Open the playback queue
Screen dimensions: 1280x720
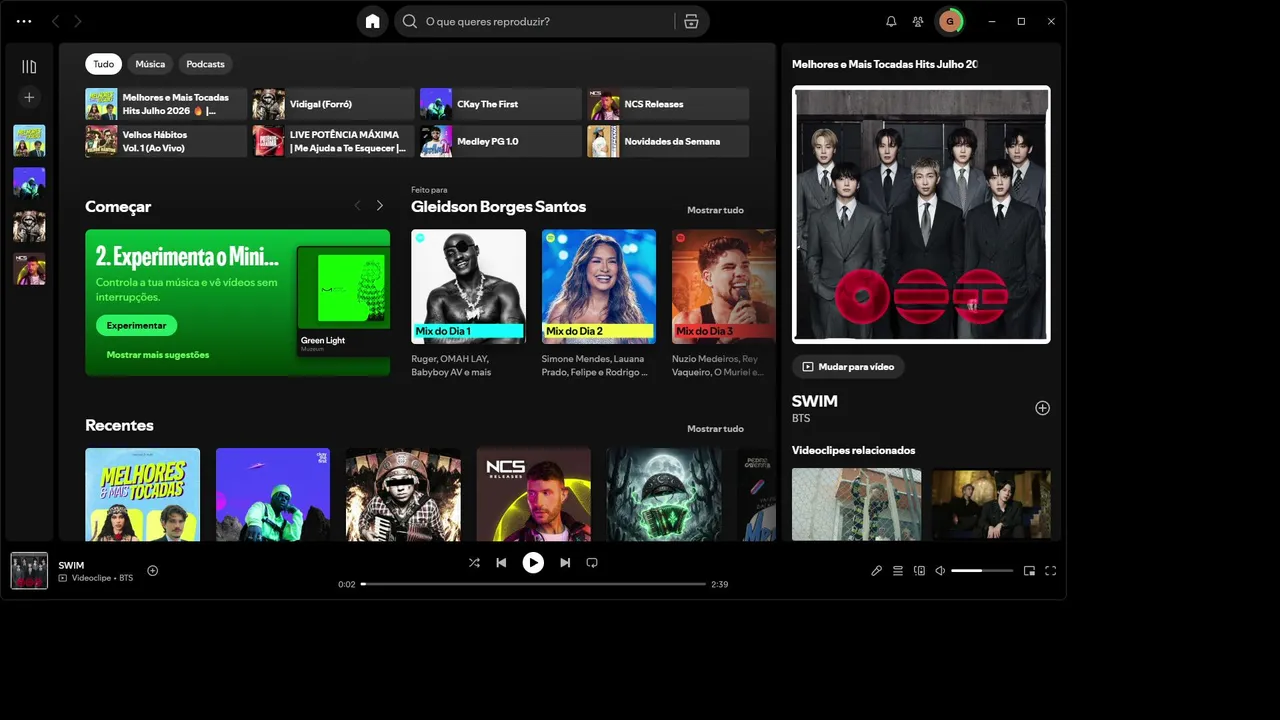click(898, 571)
